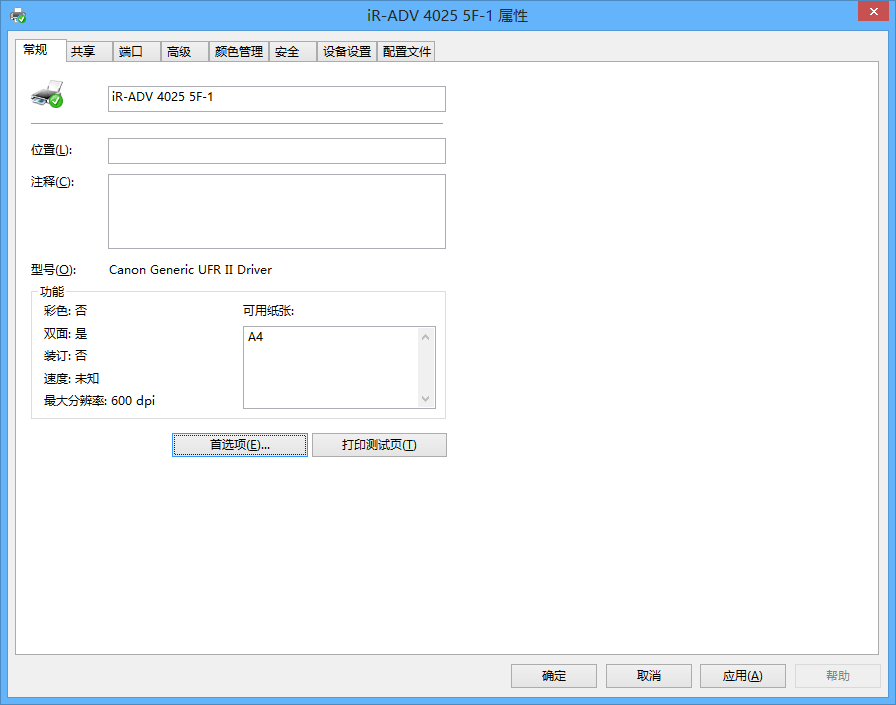Click the 首选项(E) button
896x705 pixels.
(239, 445)
